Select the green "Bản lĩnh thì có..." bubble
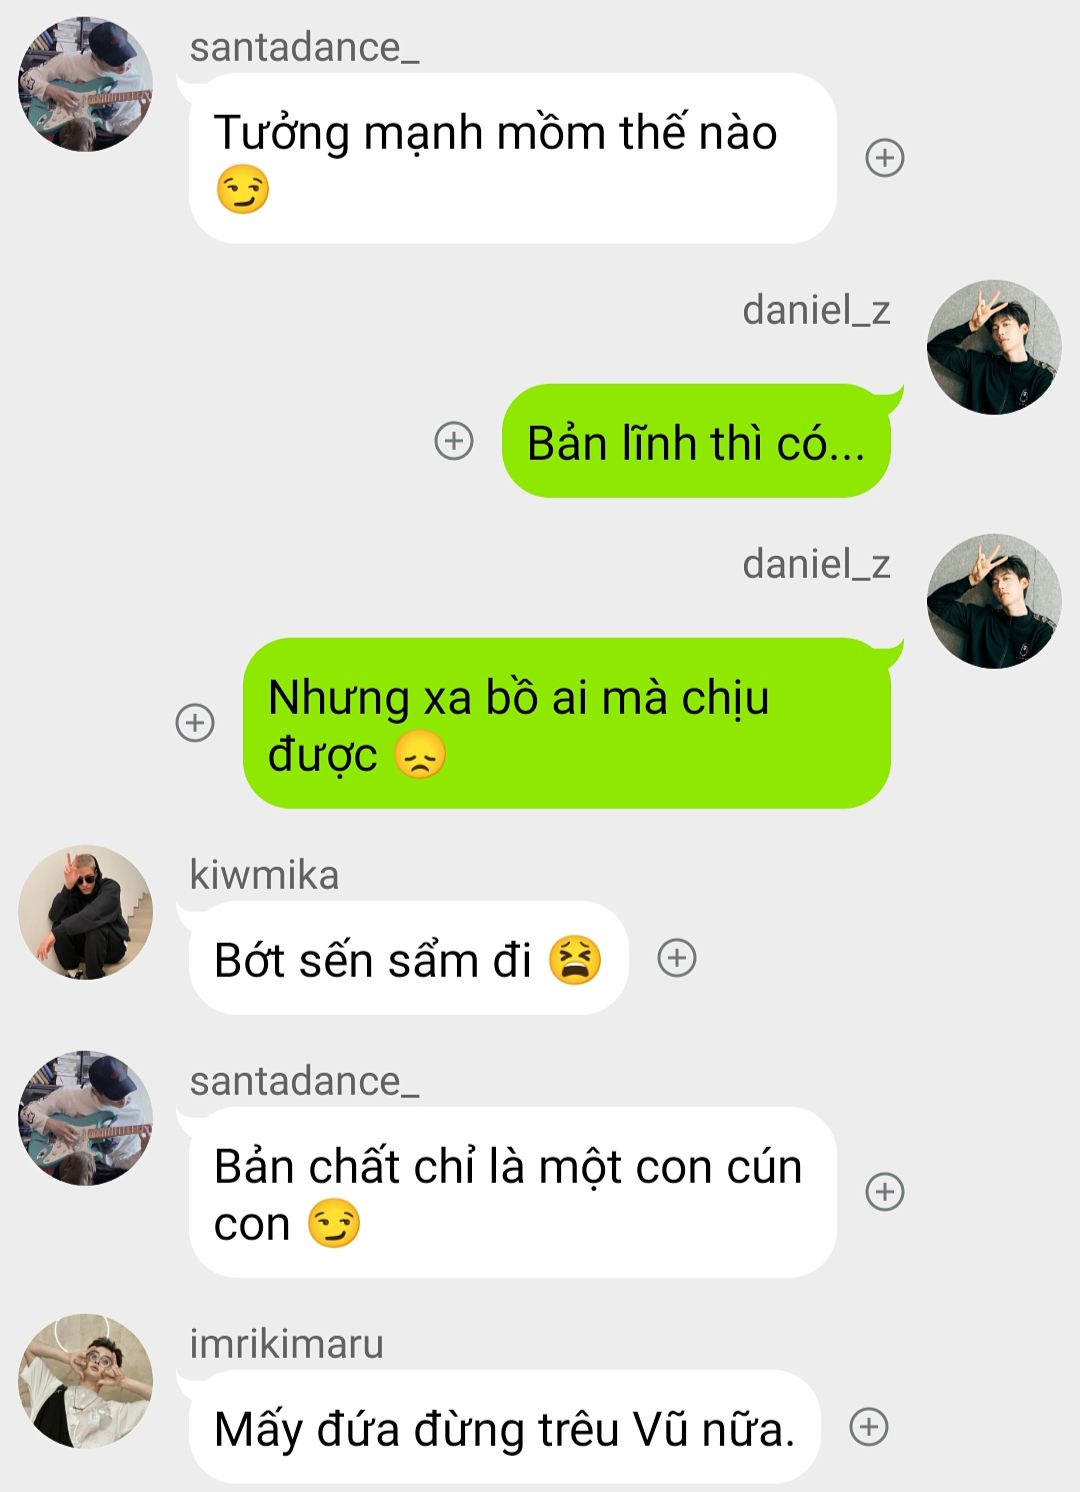 point(696,441)
